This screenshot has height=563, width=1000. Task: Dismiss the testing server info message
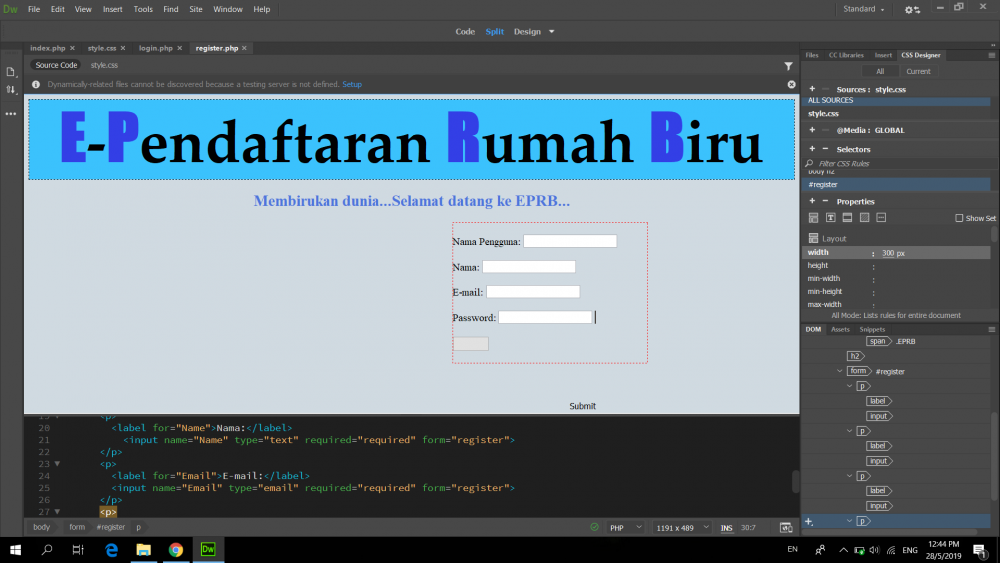[x=791, y=84]
